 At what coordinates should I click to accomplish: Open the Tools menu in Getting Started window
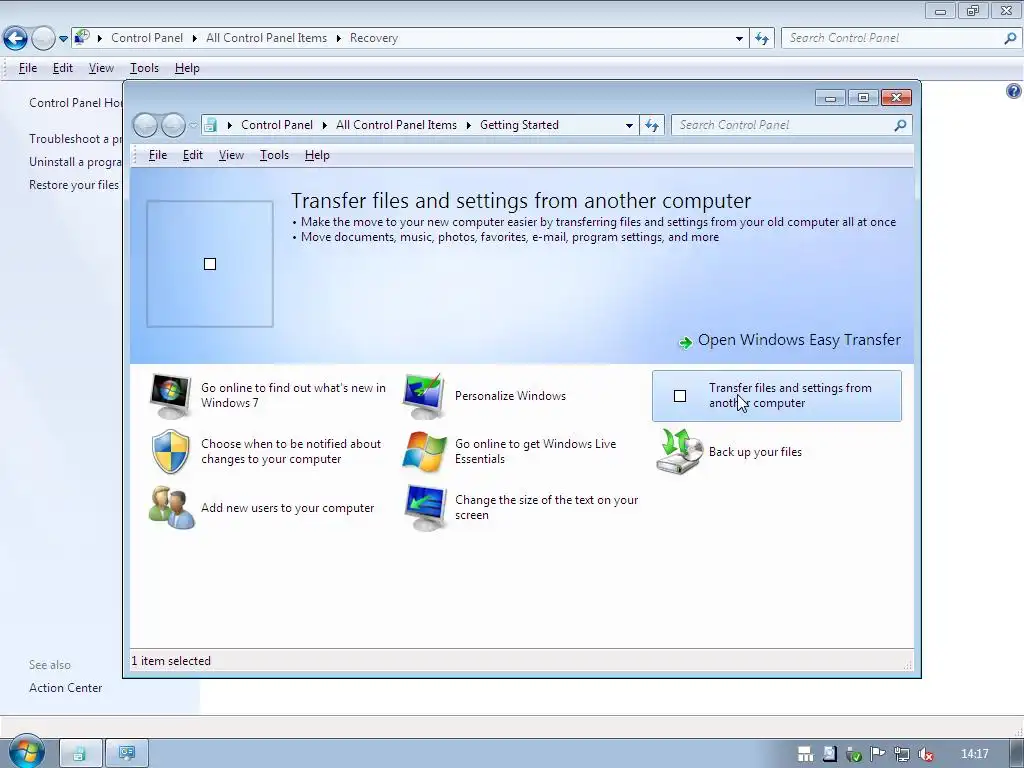(274, 155)
